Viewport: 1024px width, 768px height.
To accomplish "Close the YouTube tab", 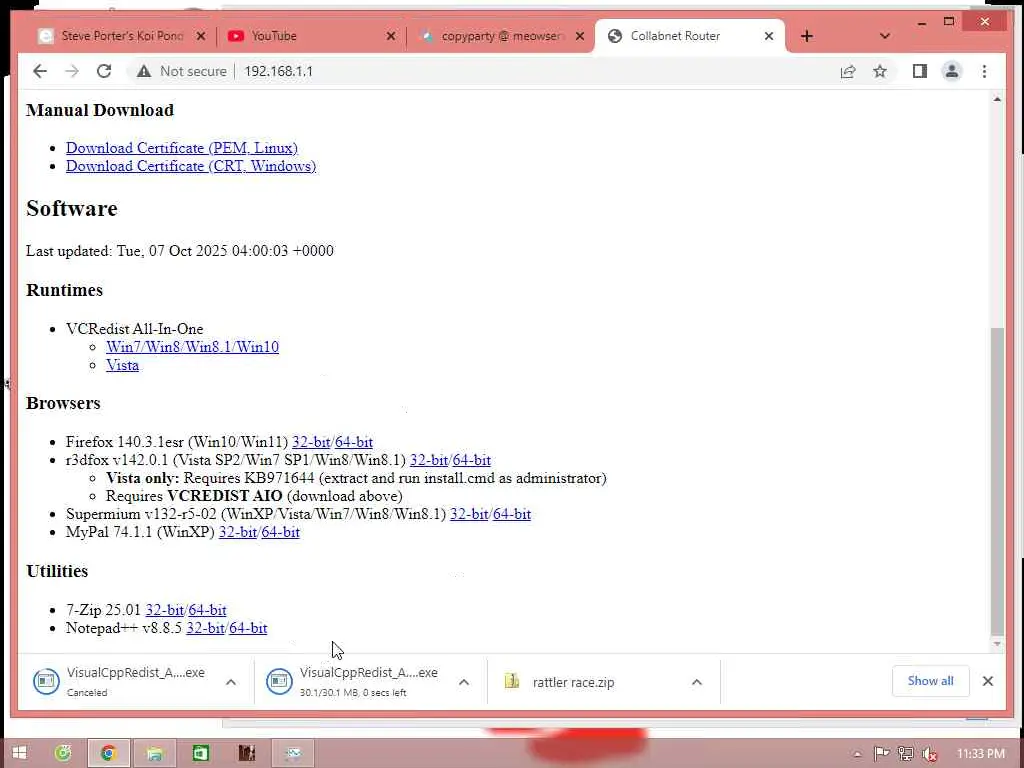I will 391,36.
